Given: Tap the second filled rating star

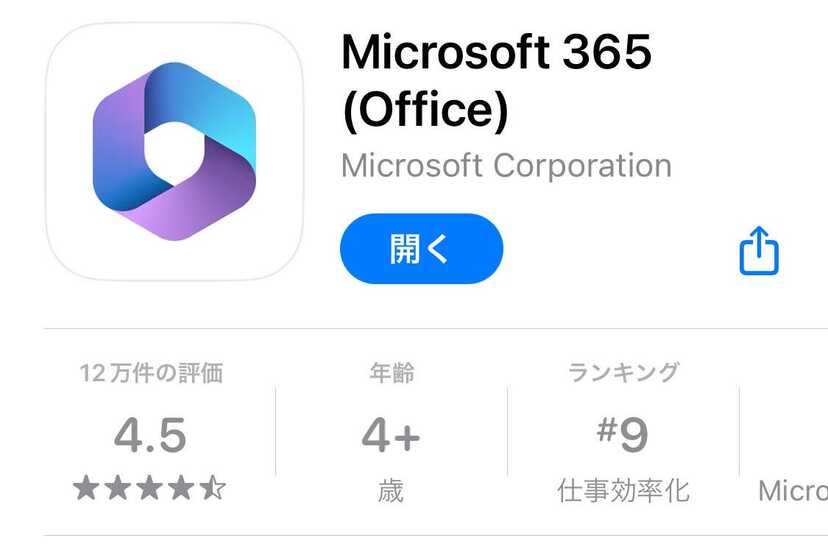Looking at the screenshot, I should (x=118, y=487).
